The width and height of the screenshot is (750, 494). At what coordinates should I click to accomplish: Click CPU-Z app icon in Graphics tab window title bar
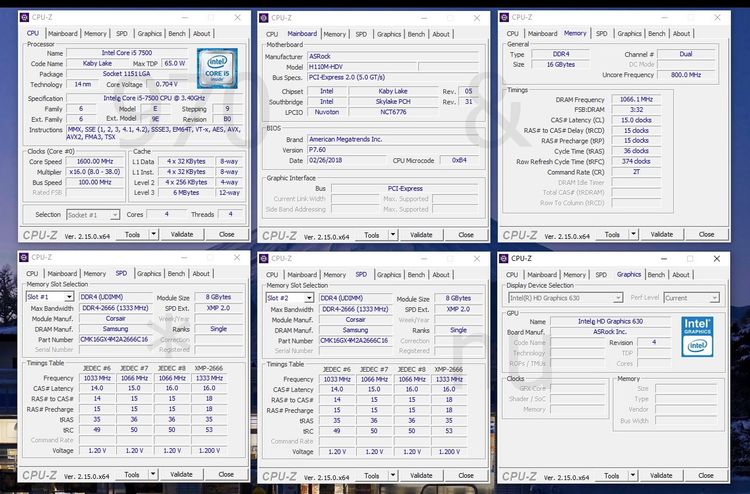click(x=503, y=259)
